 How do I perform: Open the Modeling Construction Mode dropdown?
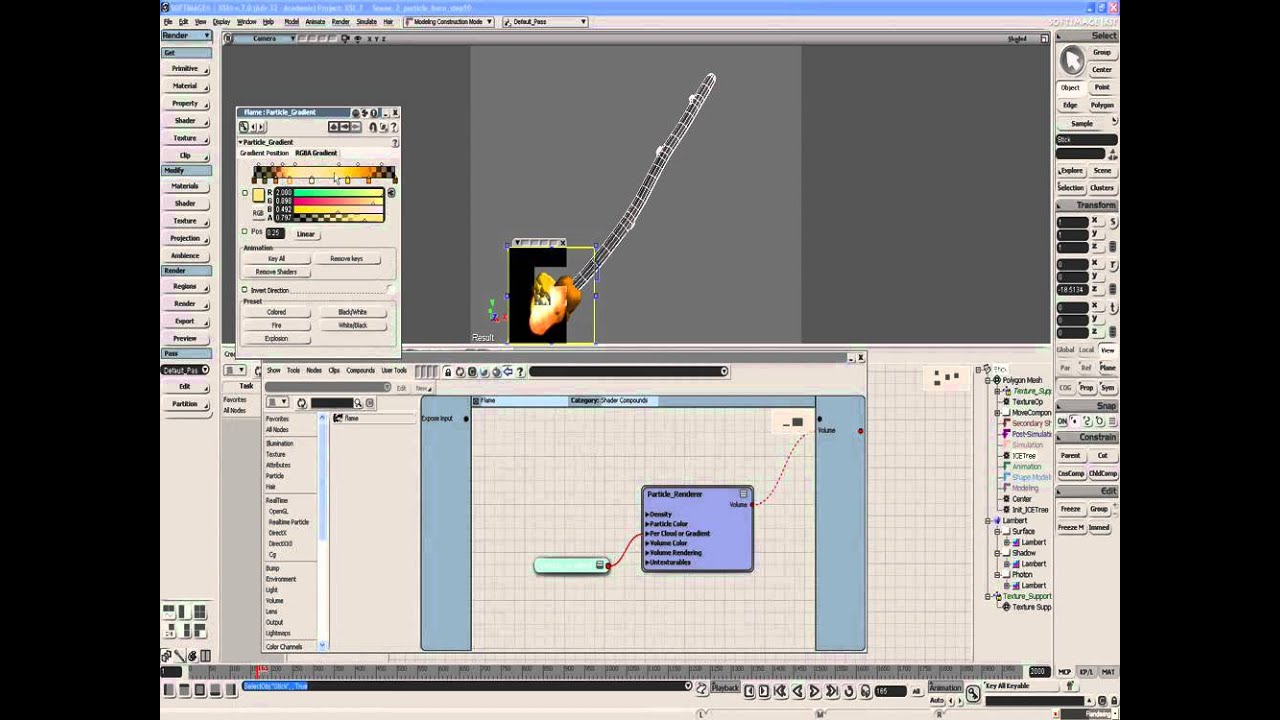[449, 22]
